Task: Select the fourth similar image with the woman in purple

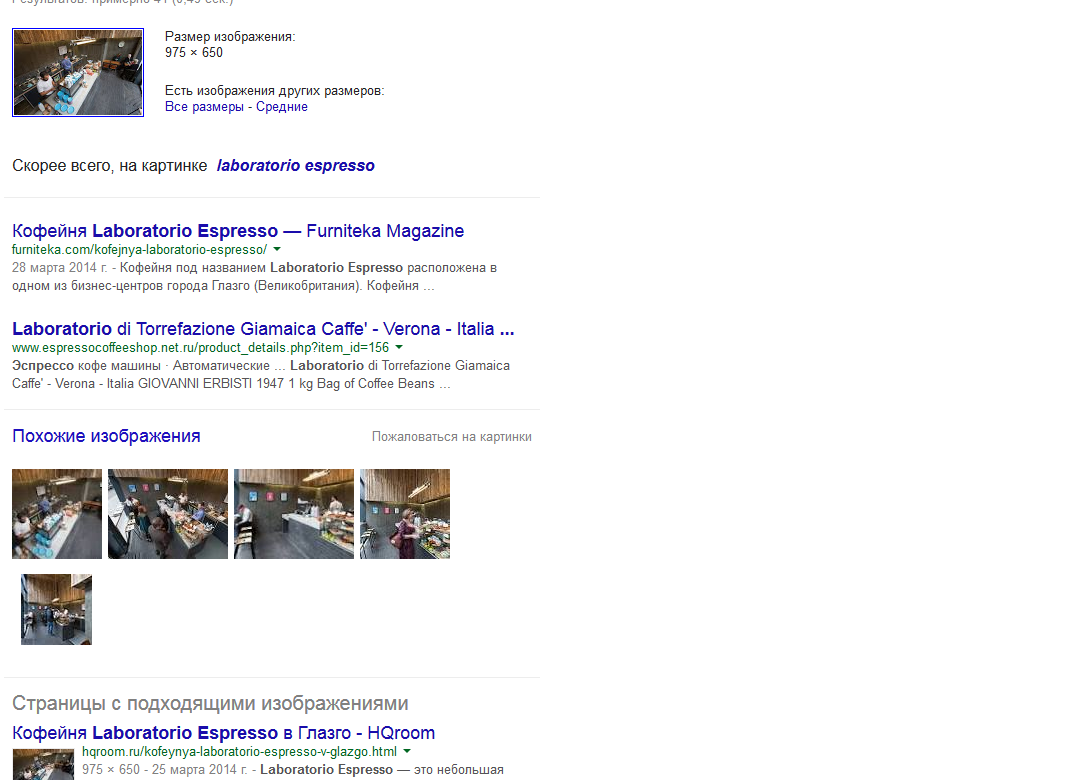Action: tap(405, 514)
